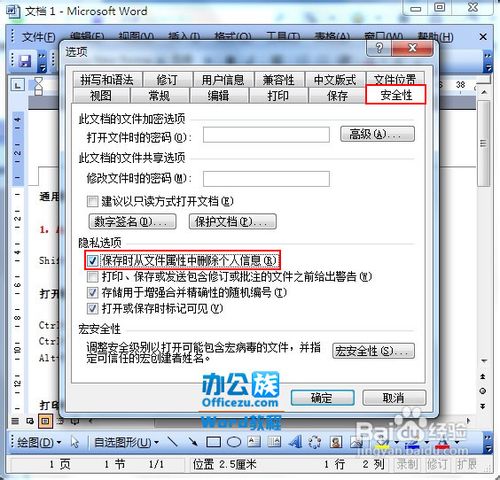Screen dimensions: 500x480
Task: Open fill color dropdown arrow
Action: click(x=397, y=442)
